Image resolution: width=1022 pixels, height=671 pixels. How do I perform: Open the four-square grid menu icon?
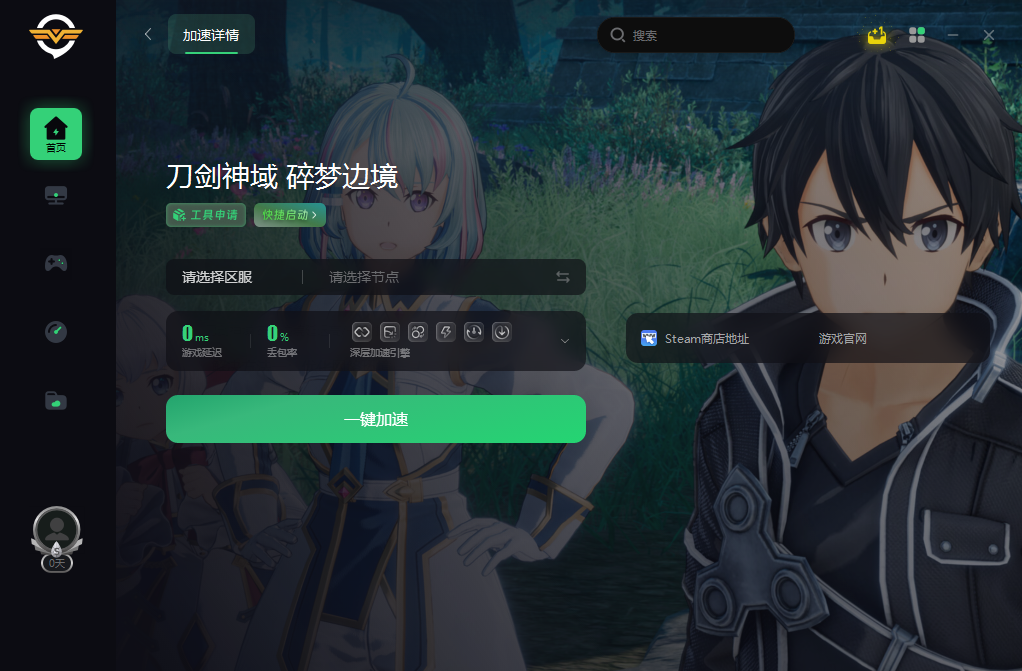coord(916,35)
